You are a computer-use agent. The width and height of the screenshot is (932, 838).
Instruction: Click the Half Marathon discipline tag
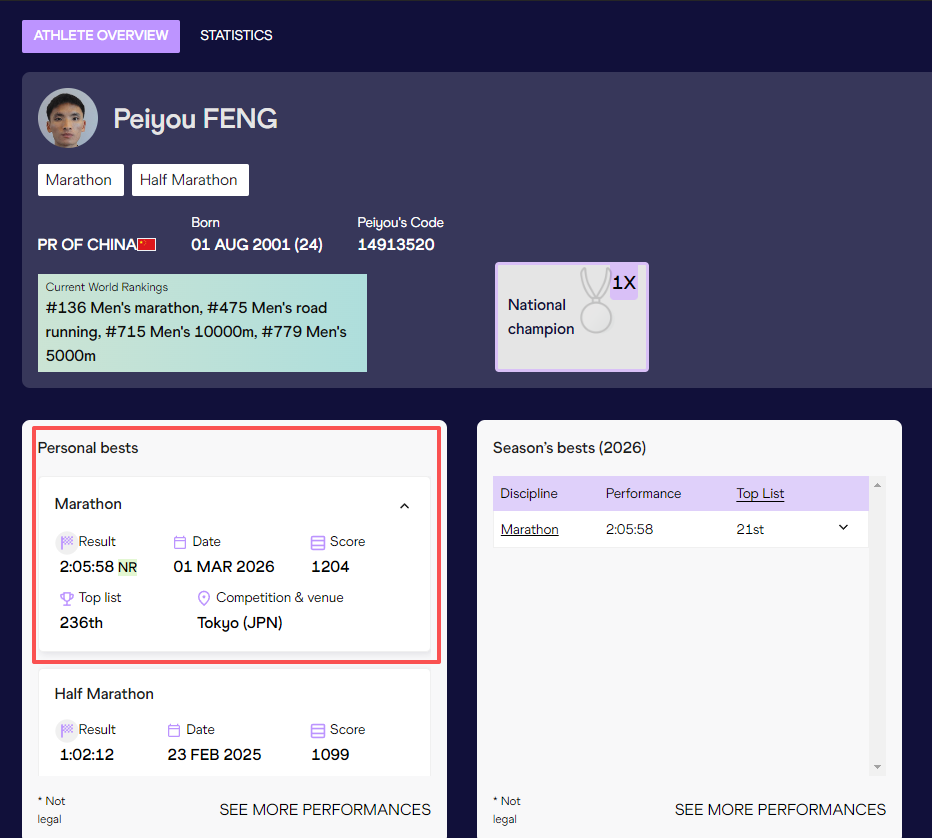click(x=189, y=180)
